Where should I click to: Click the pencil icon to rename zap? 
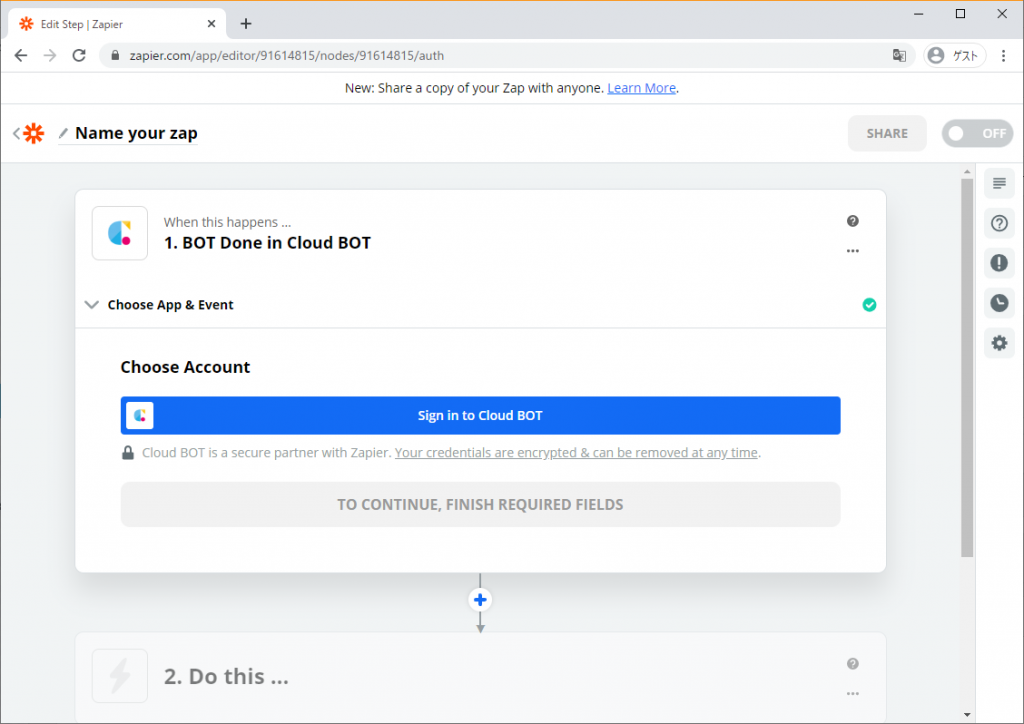pos(63,133)
